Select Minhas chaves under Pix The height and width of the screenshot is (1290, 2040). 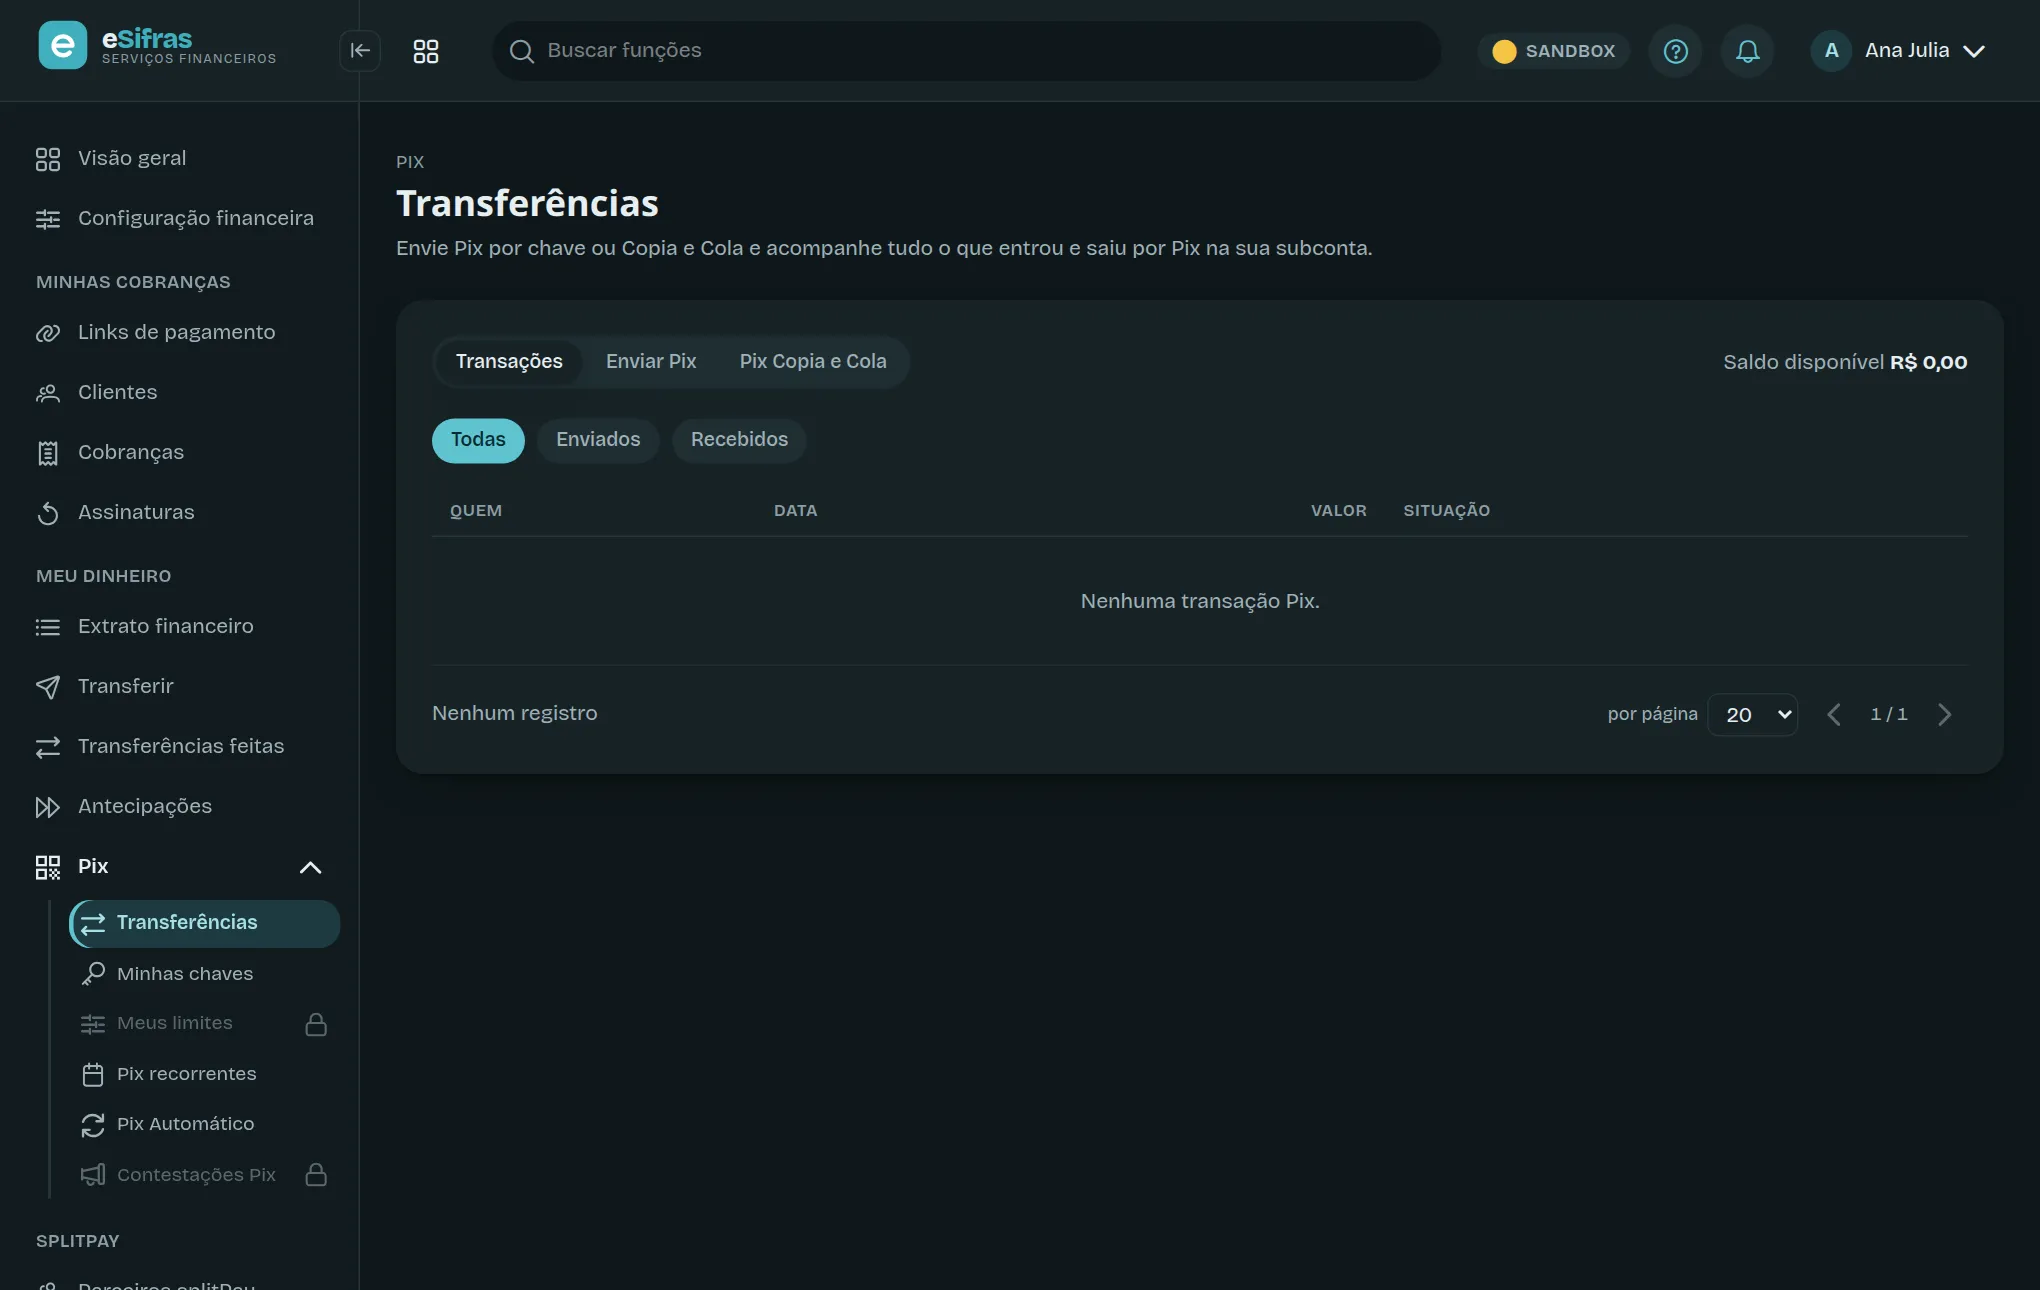click(205, 974)
